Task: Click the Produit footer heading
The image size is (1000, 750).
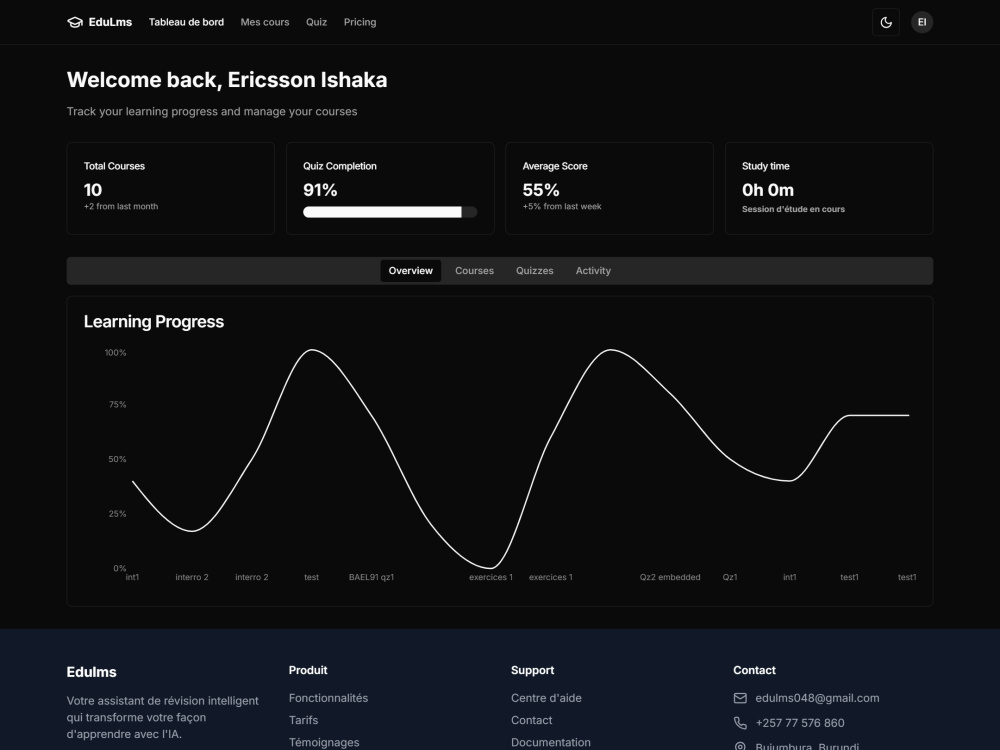Action: coord(308,670)
